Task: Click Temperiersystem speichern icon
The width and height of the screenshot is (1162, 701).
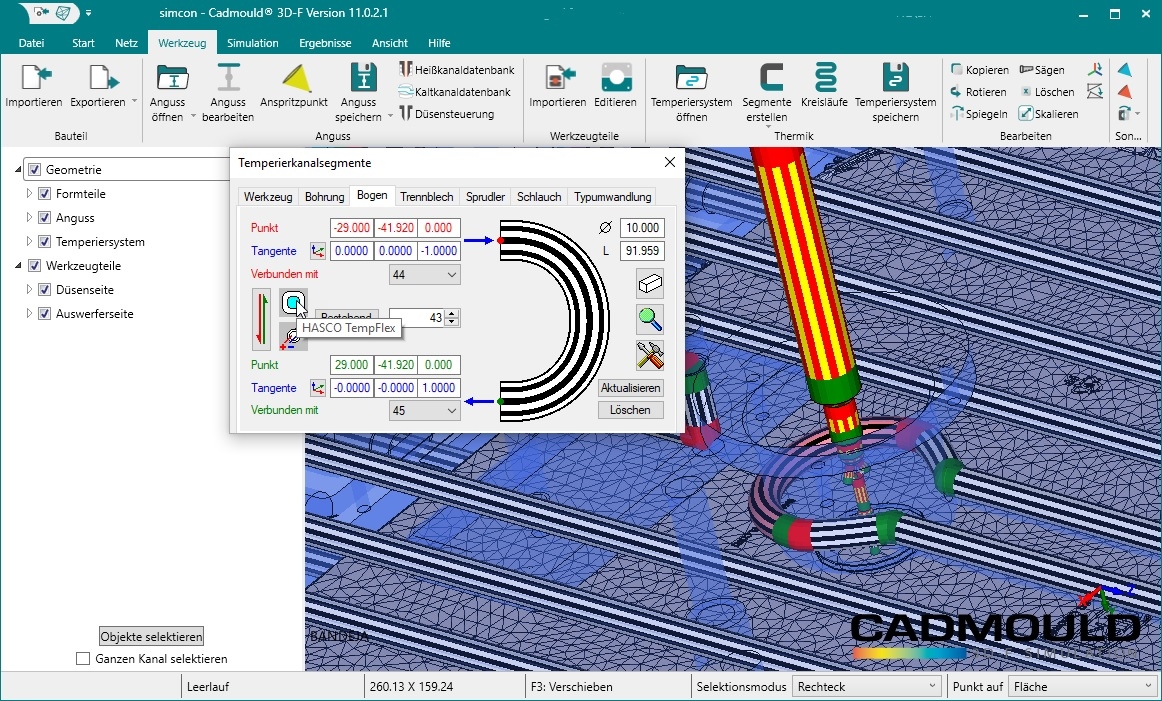Action: 895,77
